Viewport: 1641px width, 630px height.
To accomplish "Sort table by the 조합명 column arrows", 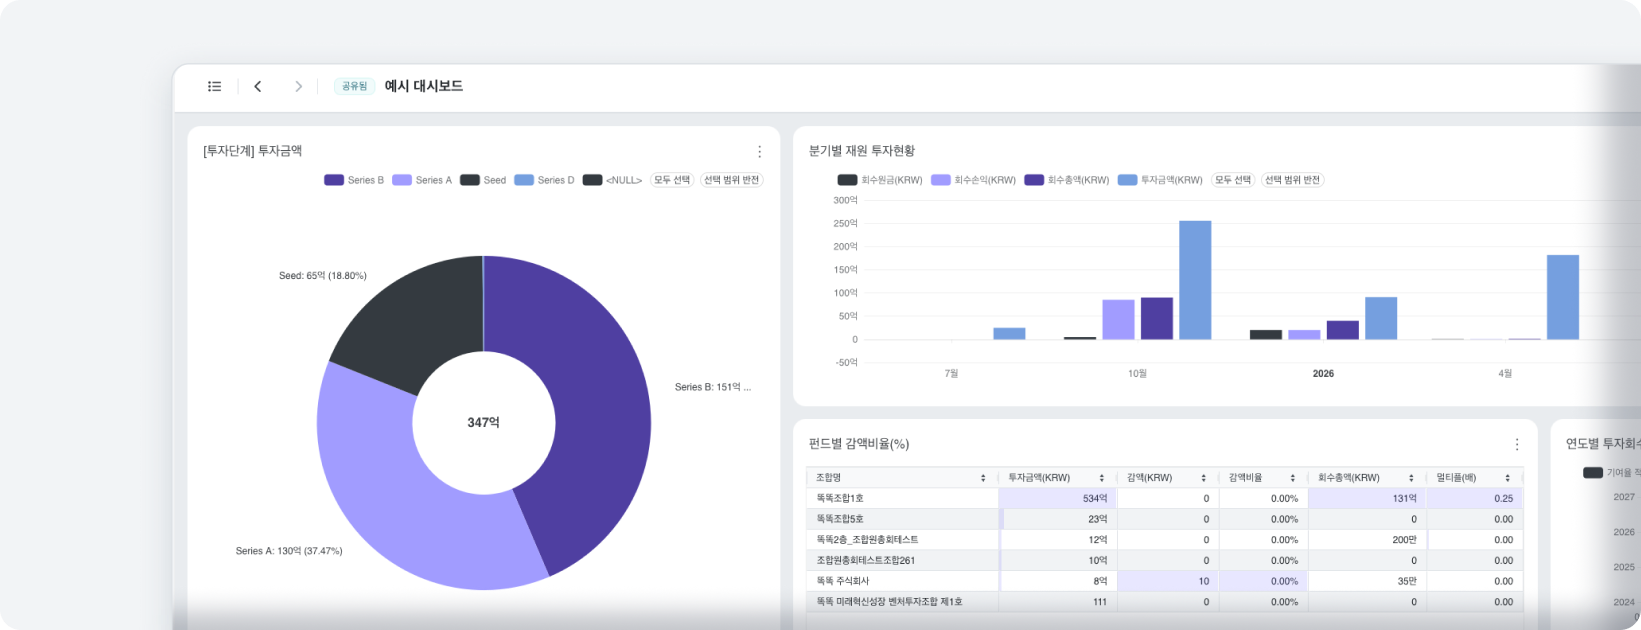I will [x=983, y=478].
